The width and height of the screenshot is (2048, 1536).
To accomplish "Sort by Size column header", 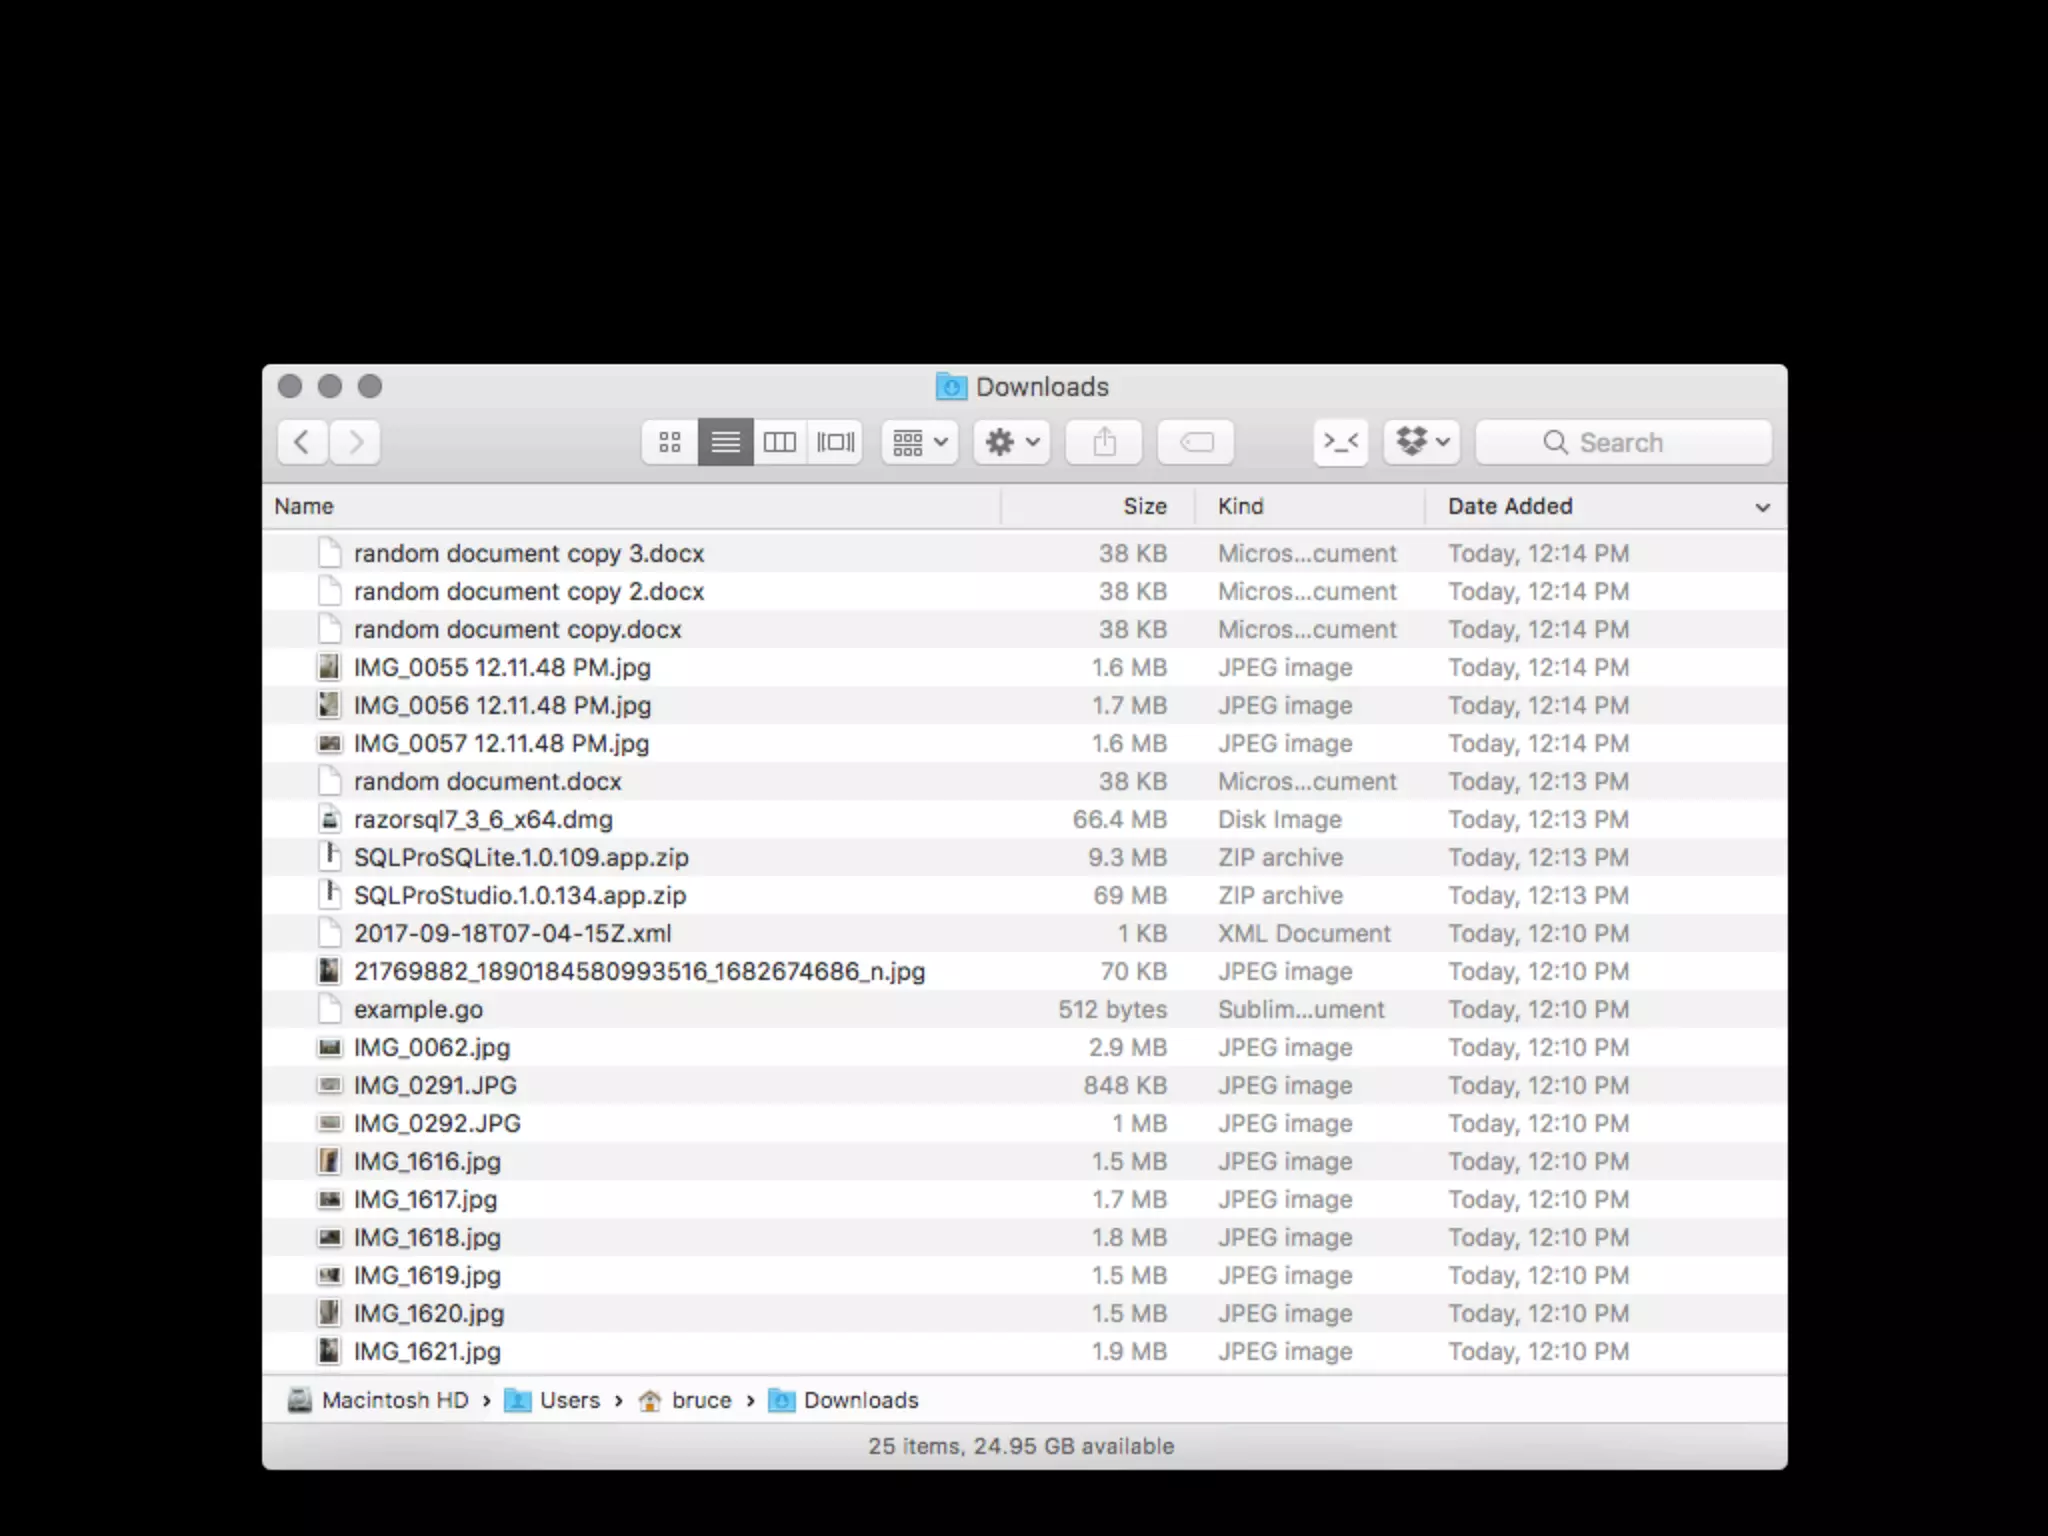I will (1144, 506).
